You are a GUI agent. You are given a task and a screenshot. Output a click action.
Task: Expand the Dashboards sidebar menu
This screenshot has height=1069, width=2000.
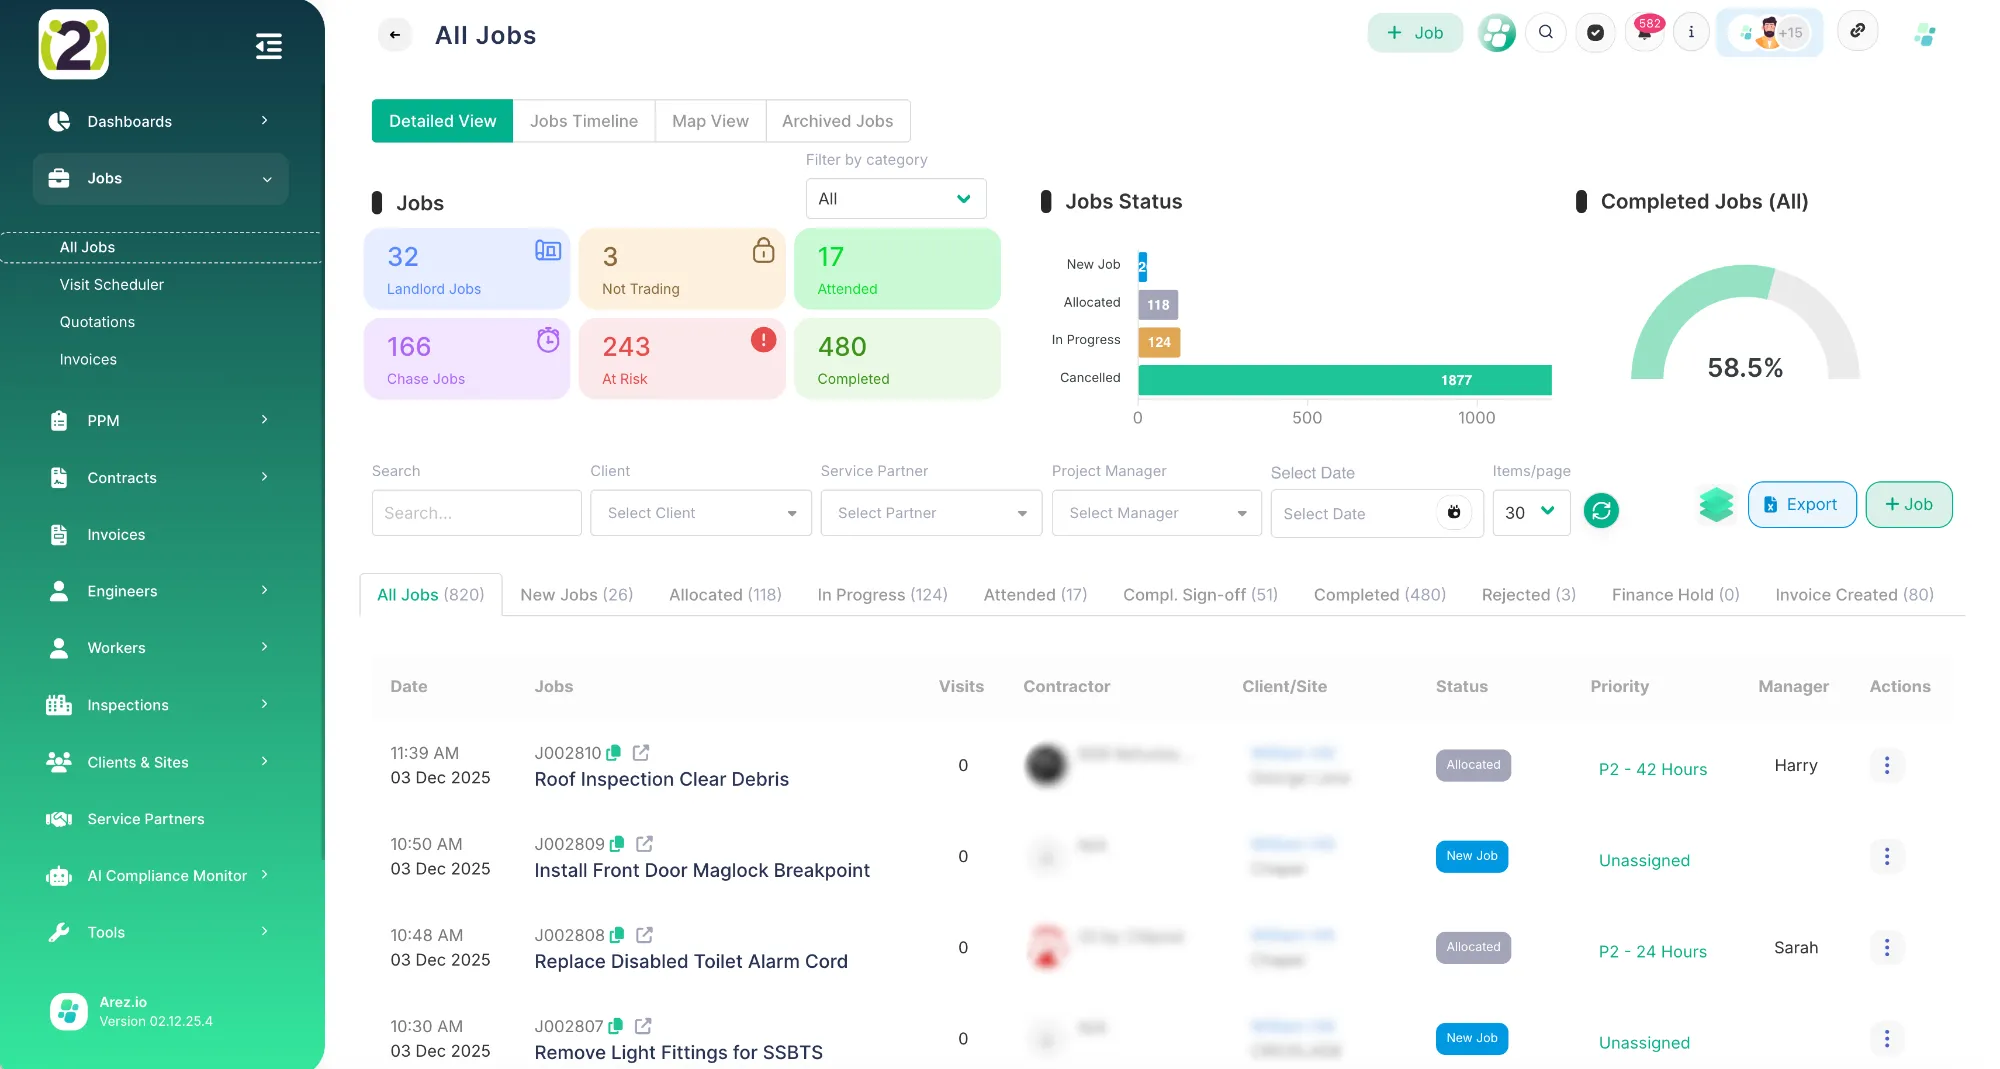pos(160,121)
